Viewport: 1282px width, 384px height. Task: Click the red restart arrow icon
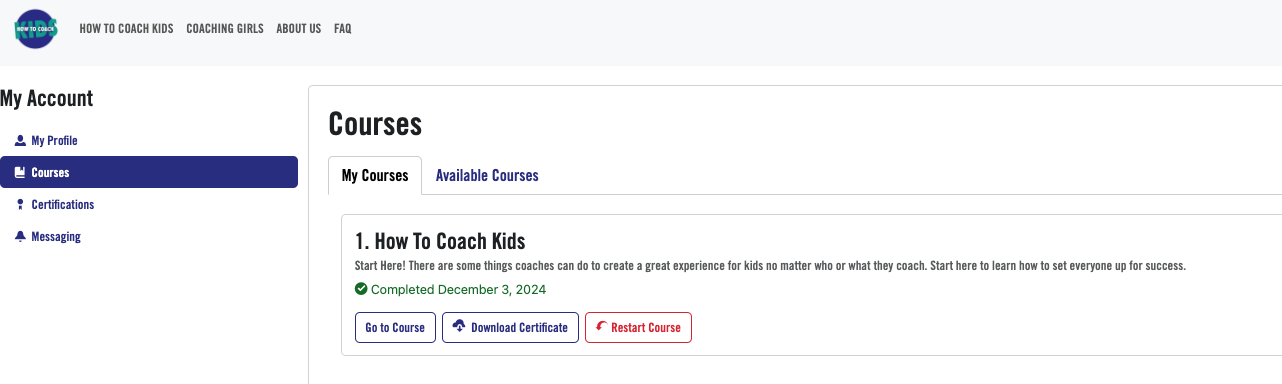(x=601, y=327)
